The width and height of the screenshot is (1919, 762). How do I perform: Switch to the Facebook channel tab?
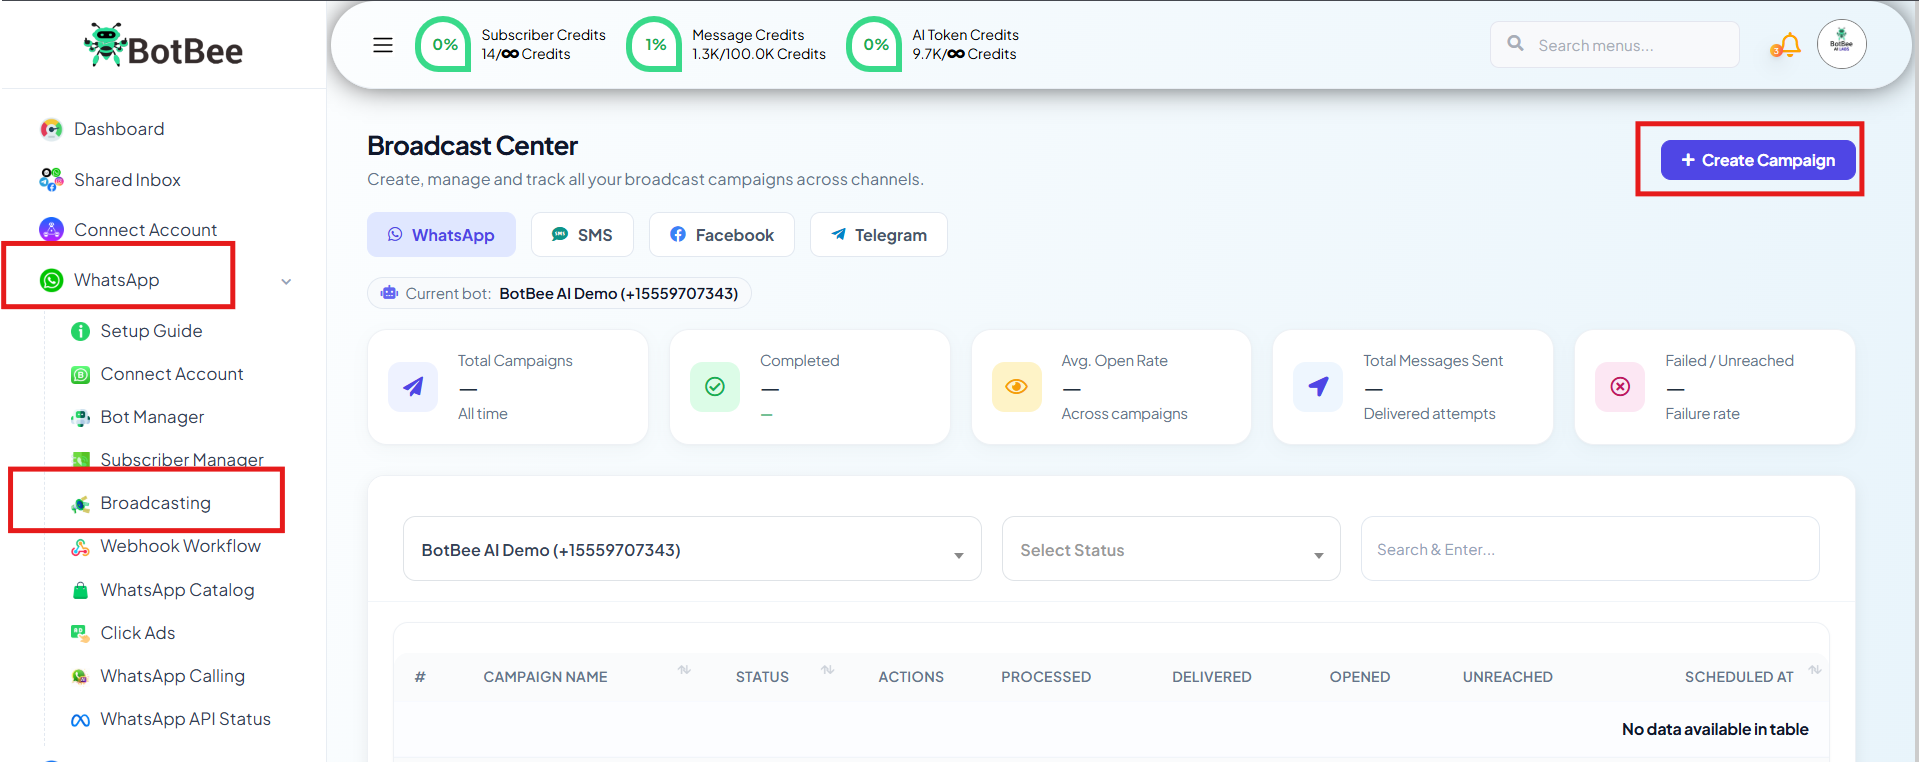click(x=722, y=235)
